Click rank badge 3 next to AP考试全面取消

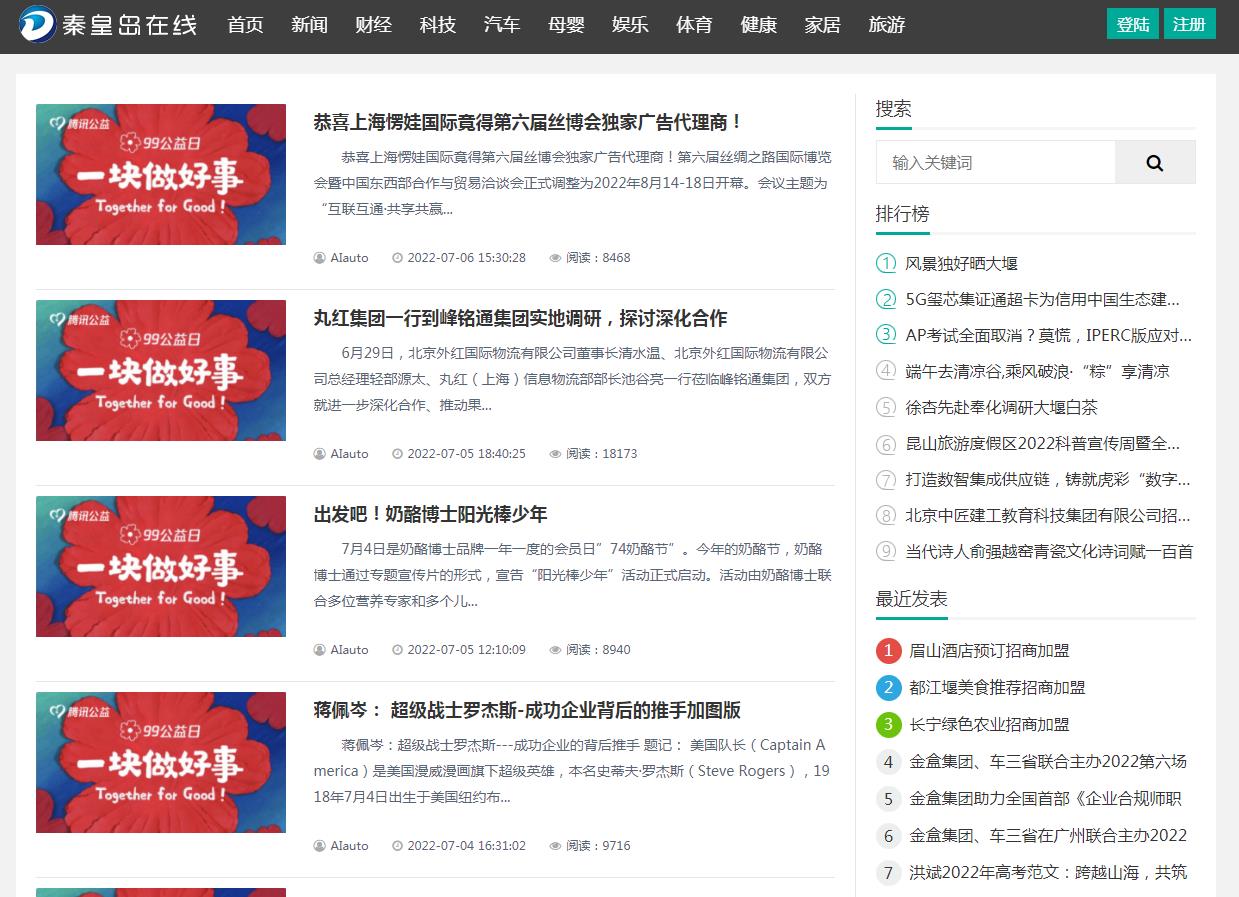pos(886,335)
